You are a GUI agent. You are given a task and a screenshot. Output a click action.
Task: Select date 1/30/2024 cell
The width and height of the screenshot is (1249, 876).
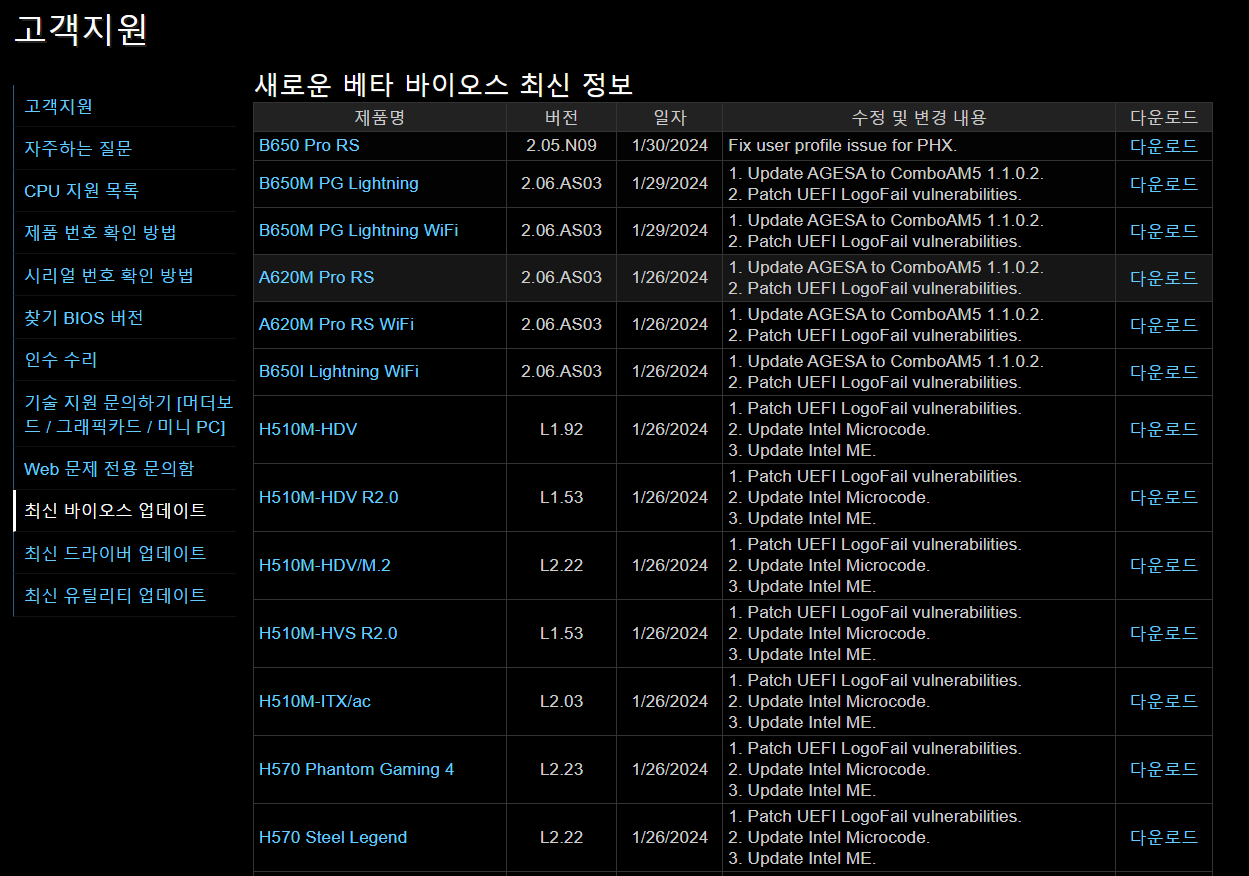click(670, 145)
